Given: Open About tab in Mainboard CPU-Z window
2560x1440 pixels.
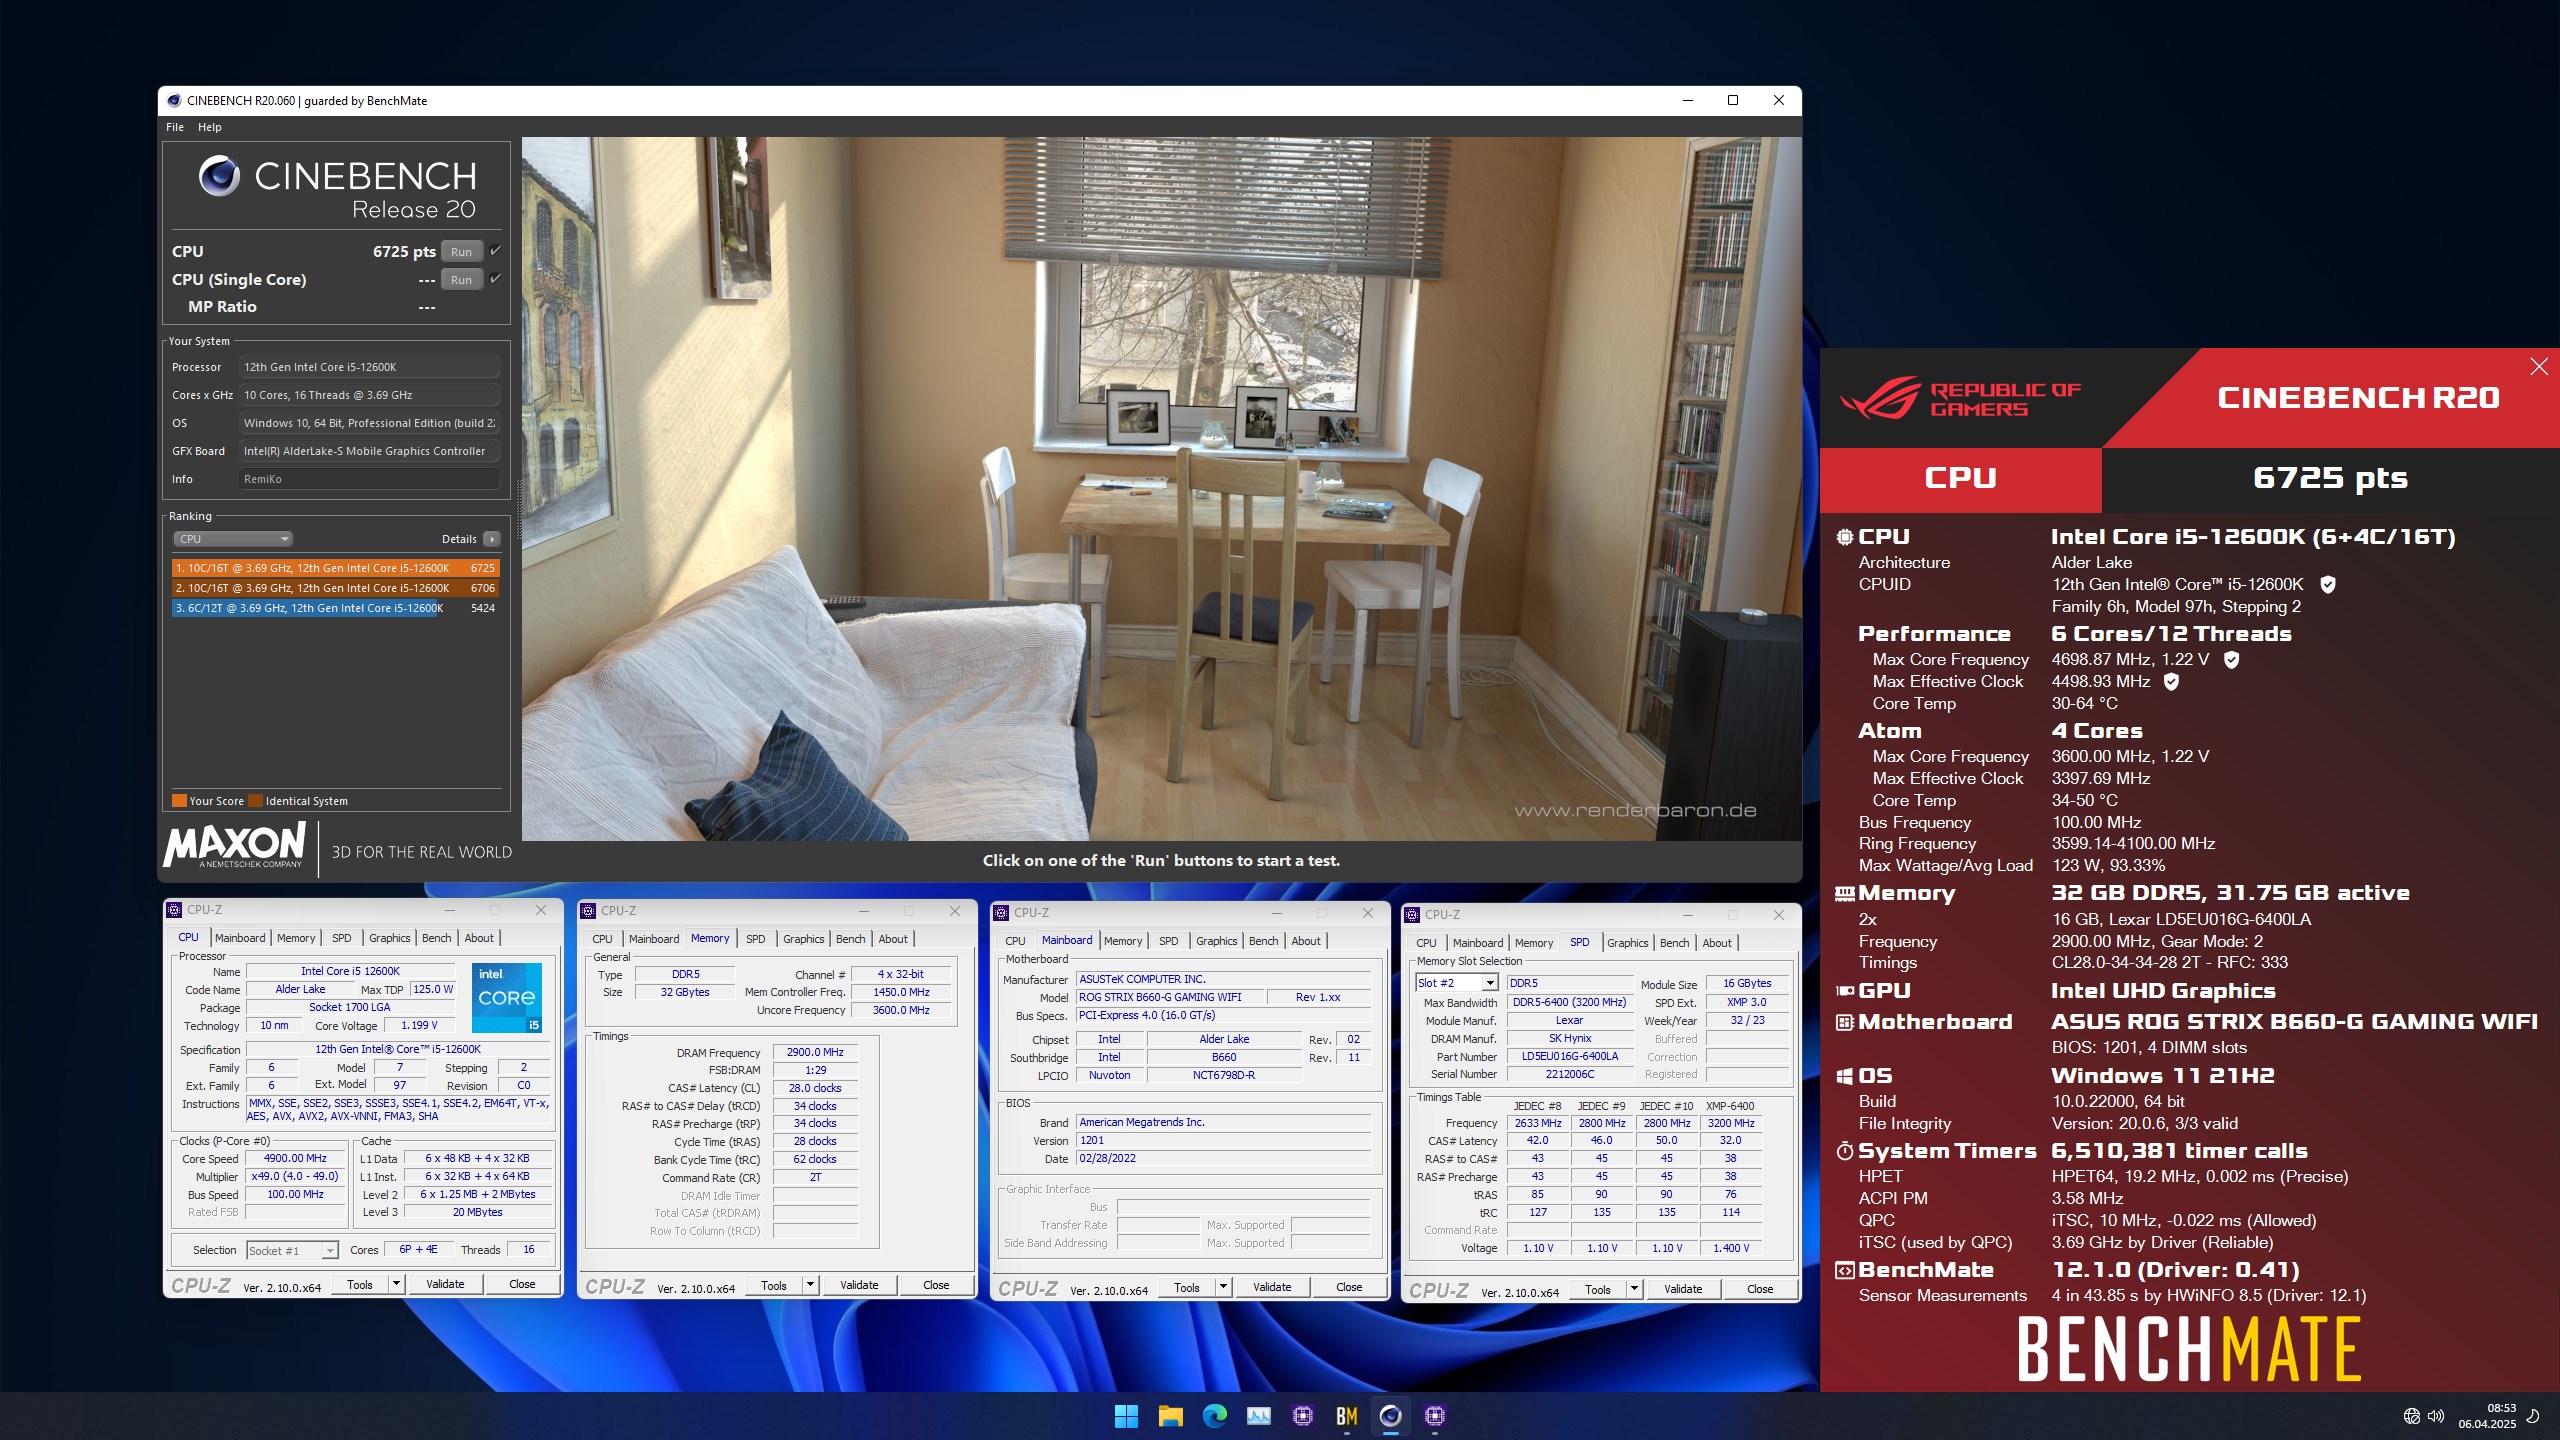Looking at the screenshot, I should (1305, 941).
